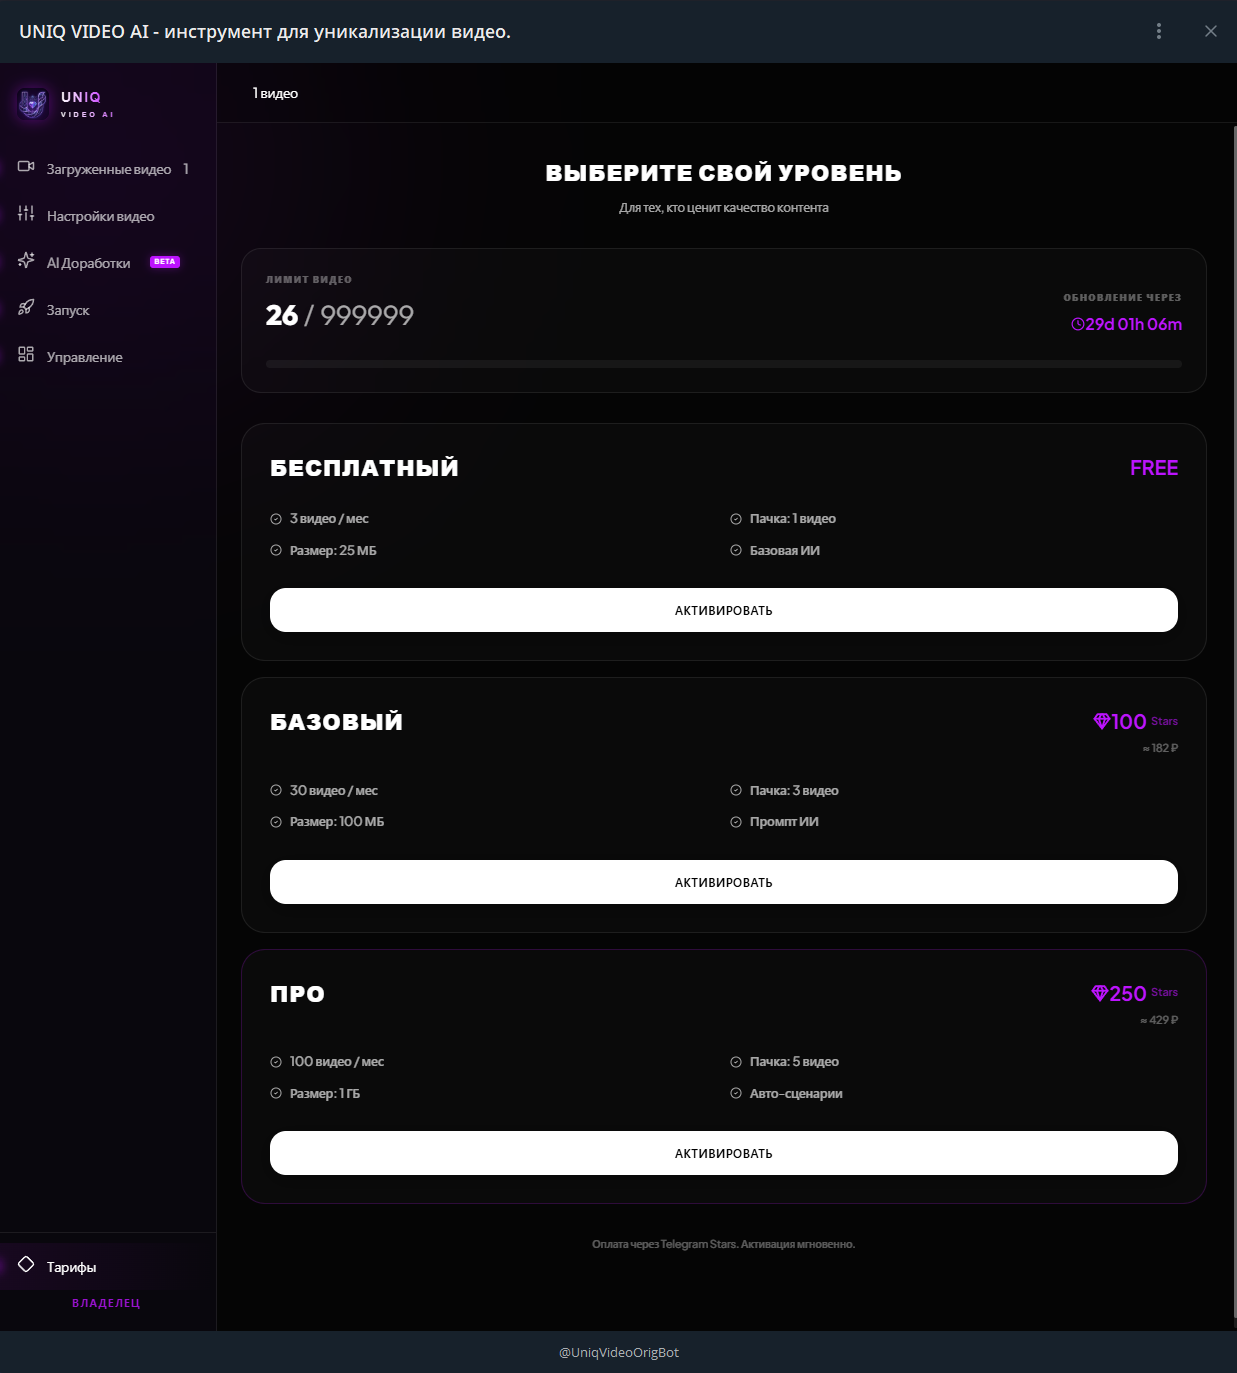Viewport: 1237px width, 1373px height.
Task: Click the sliders icon for video settings
Action: pos(26,214)
